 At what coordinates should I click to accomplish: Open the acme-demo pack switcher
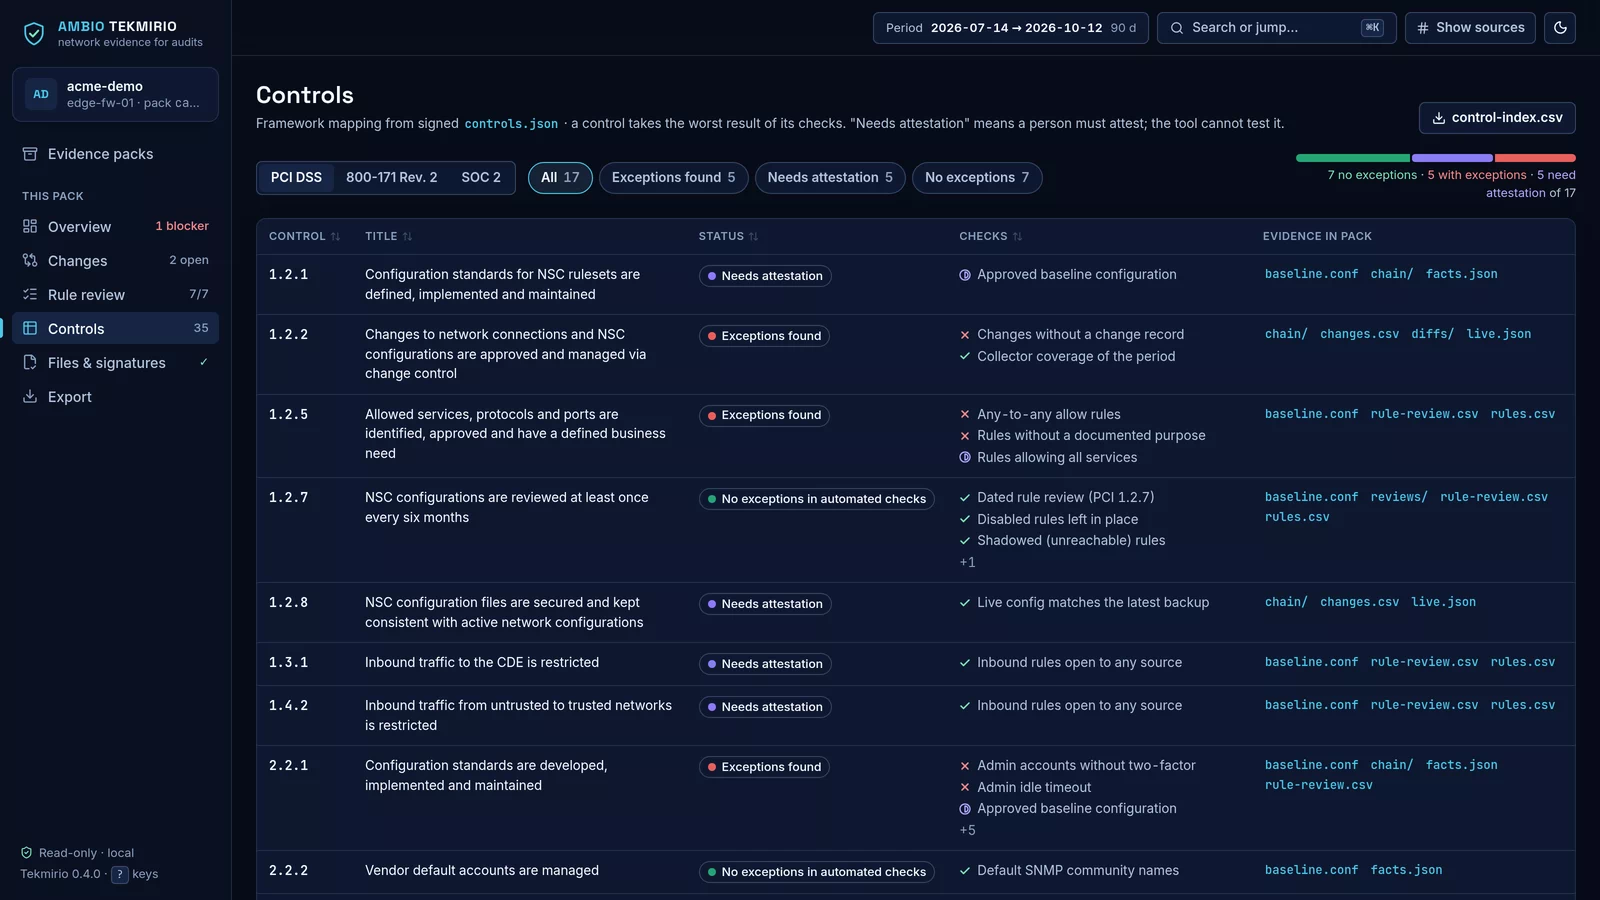tap(115, 94)
